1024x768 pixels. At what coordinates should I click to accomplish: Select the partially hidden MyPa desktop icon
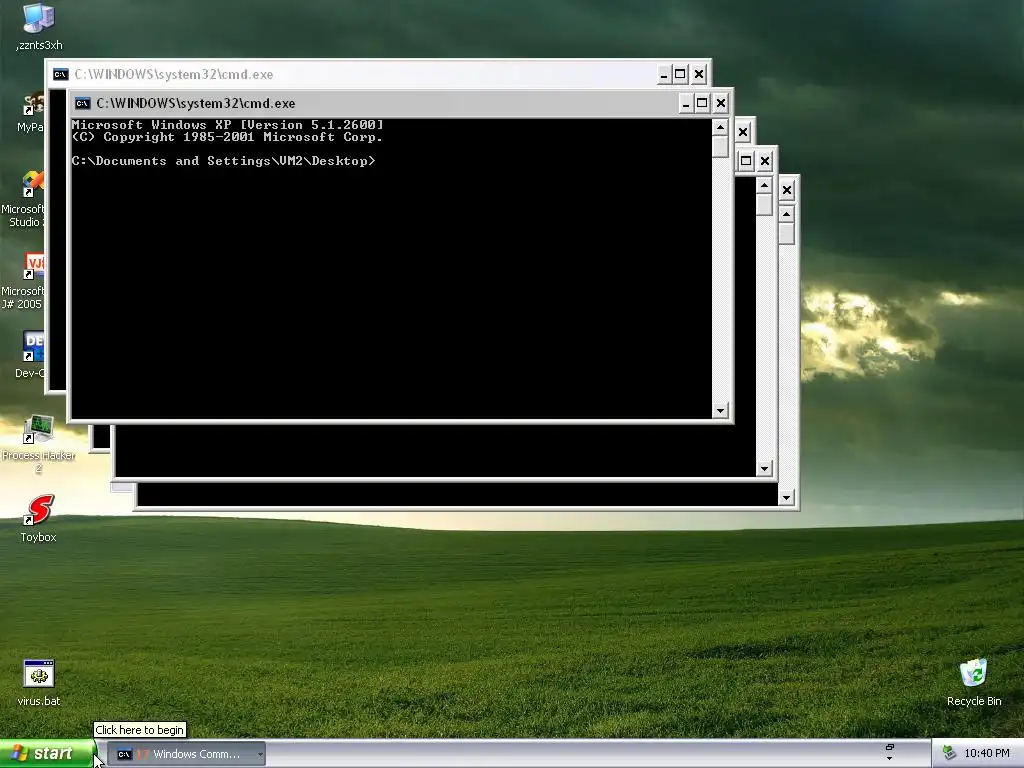click(x=30, y=112)
